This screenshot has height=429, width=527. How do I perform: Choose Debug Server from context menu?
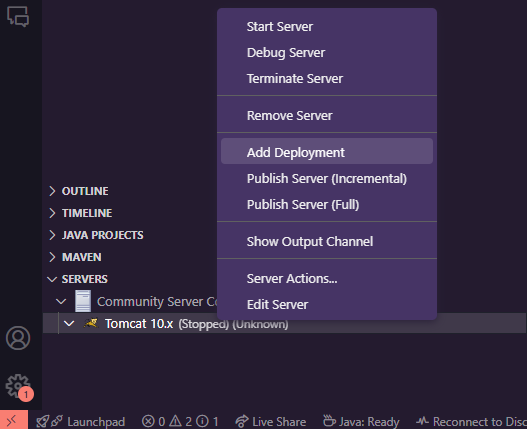click(x=327, y=53)
